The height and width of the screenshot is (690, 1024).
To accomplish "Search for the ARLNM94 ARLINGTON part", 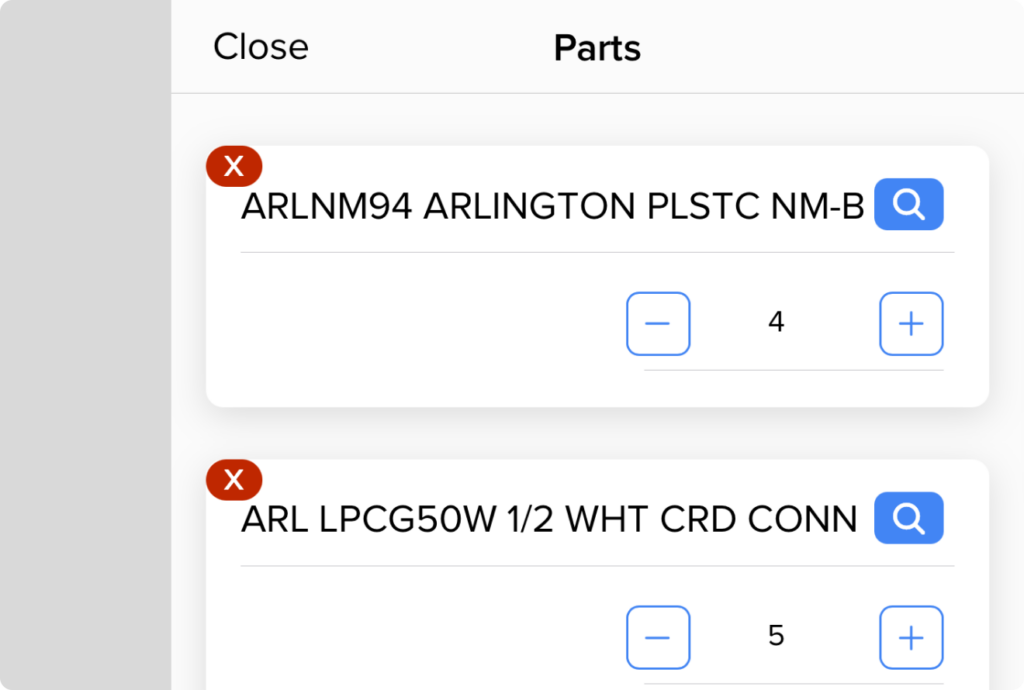I will tap(908, 205).
